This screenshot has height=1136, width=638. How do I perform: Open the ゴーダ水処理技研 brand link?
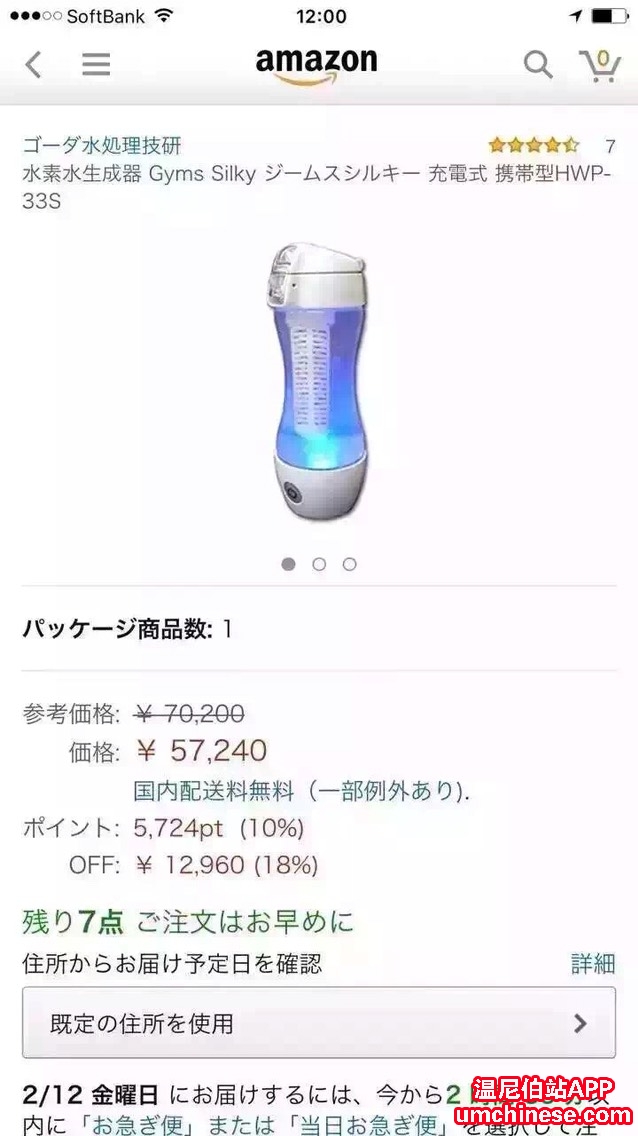tap(101, 146)
